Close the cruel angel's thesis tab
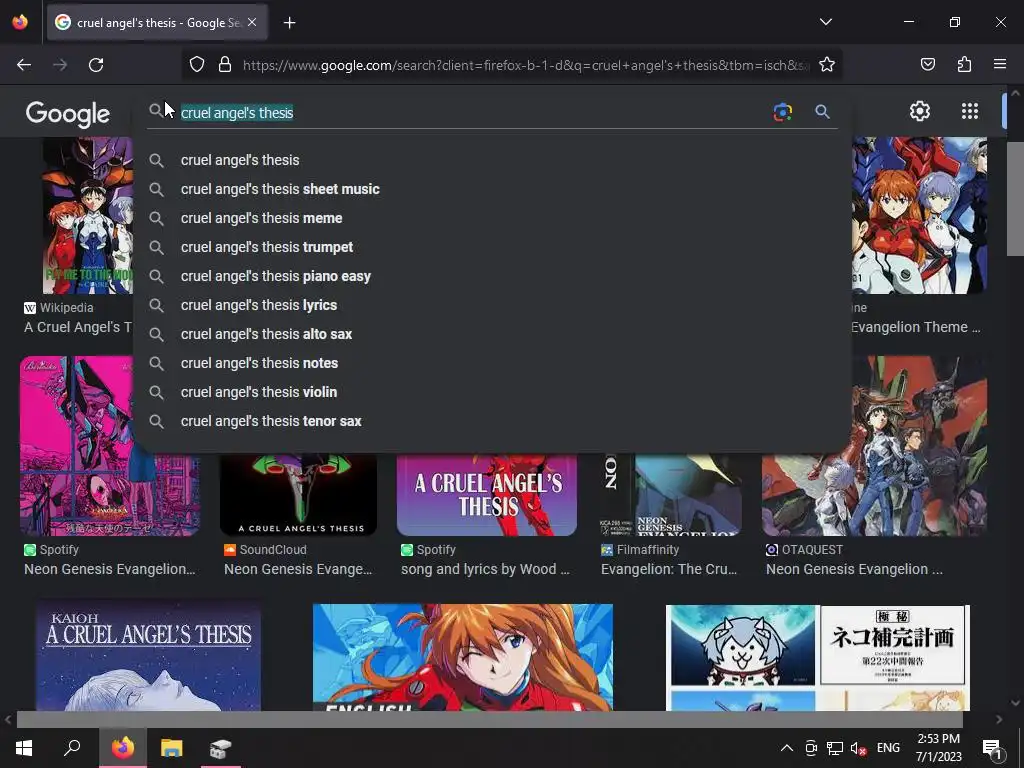The width and height of the screenshot is (1024, 768). pos(252,22)
